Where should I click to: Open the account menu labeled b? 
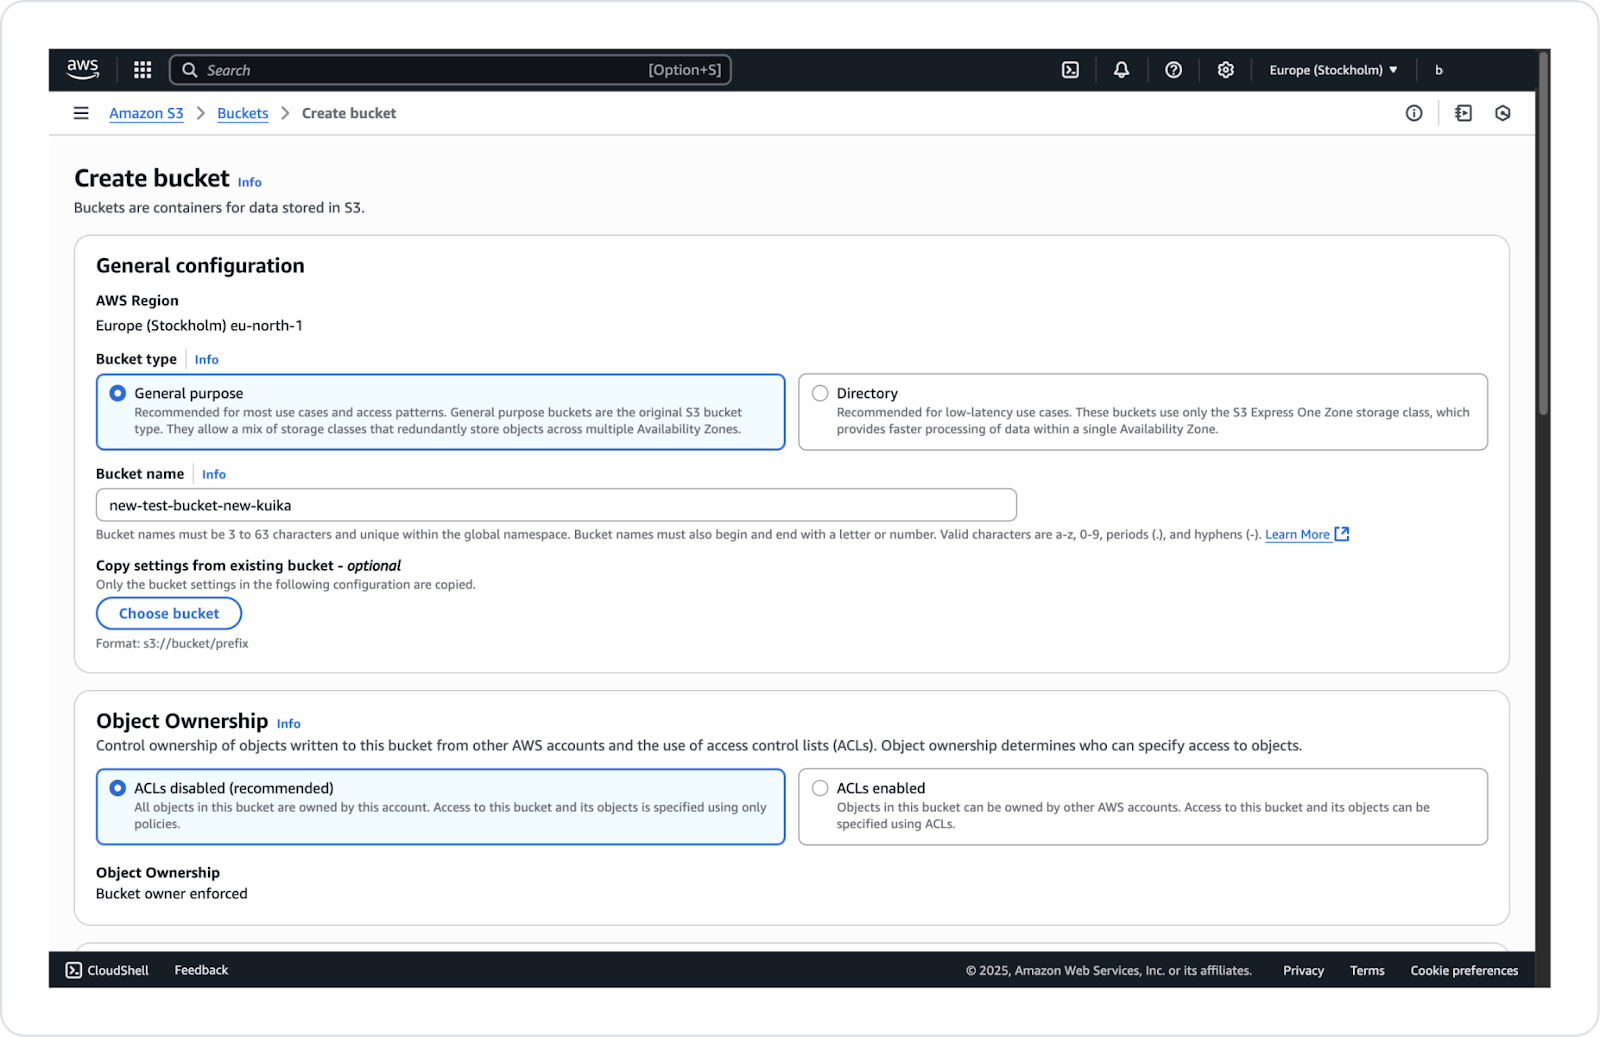(1439, 70)
